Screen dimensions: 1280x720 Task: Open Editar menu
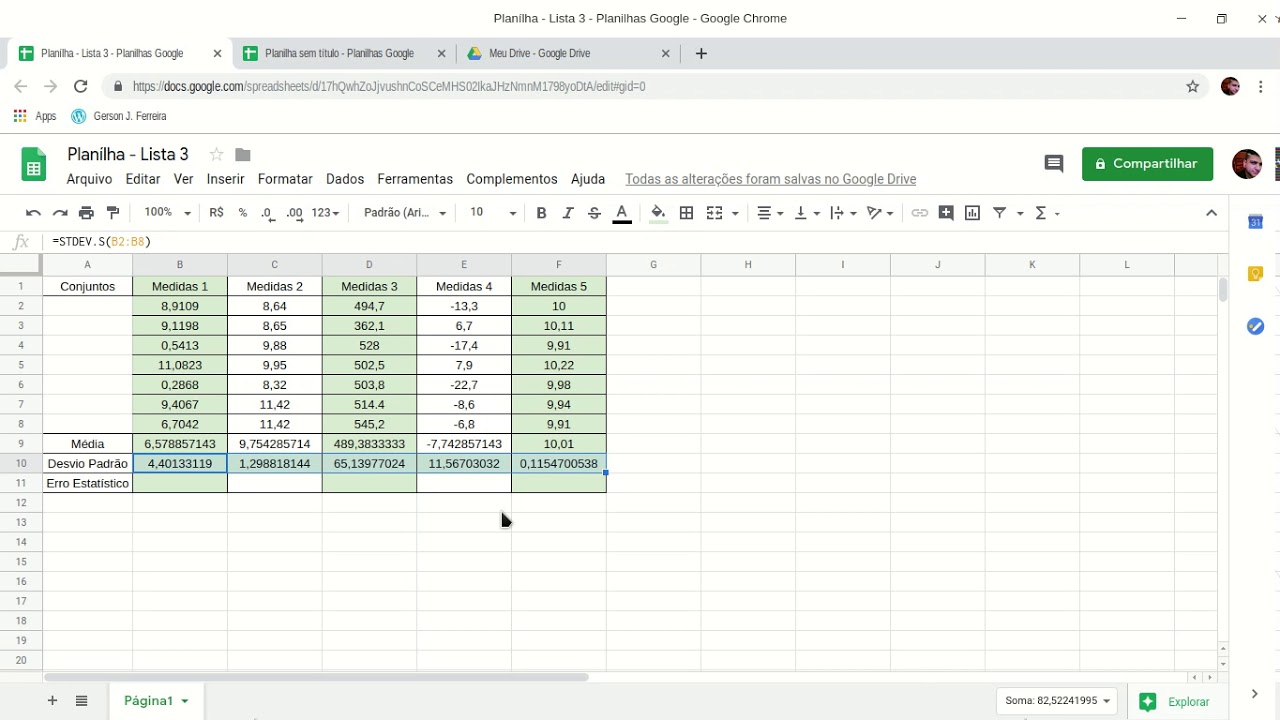(143, 179)
